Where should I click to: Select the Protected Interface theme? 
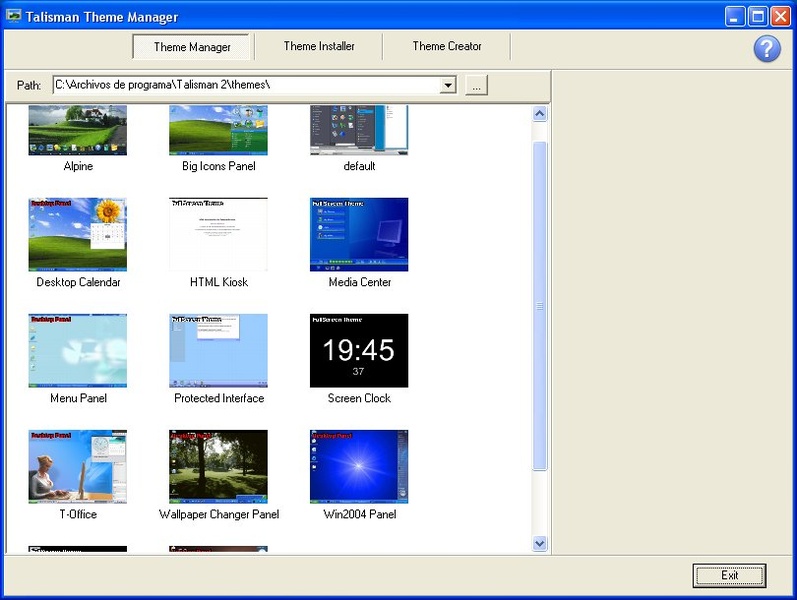click(218, 351)
